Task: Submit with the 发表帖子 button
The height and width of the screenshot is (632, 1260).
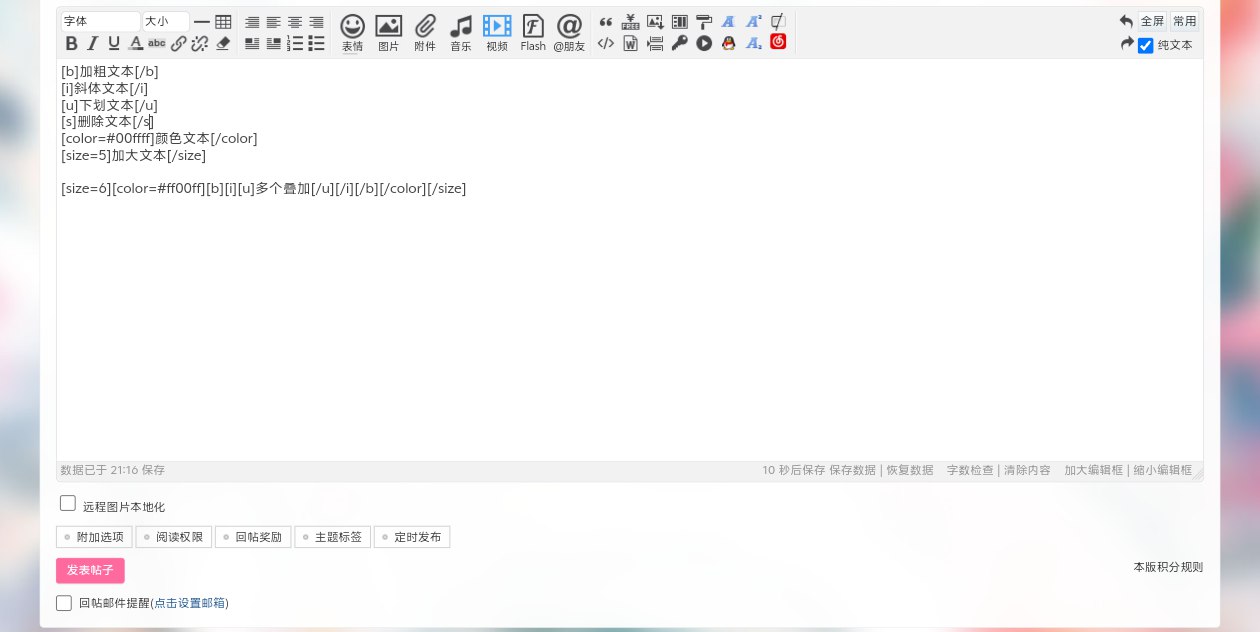Action: point(90,570)
